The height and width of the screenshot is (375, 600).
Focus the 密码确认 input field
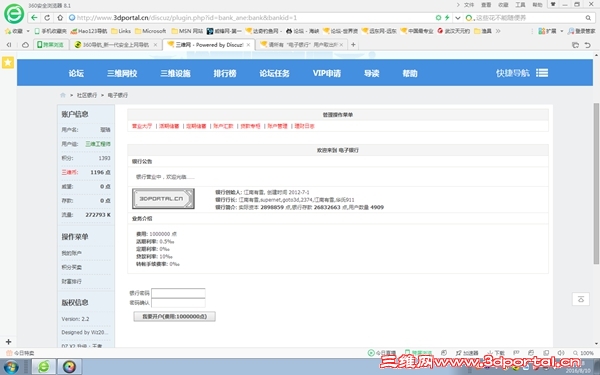coord(178,303)
